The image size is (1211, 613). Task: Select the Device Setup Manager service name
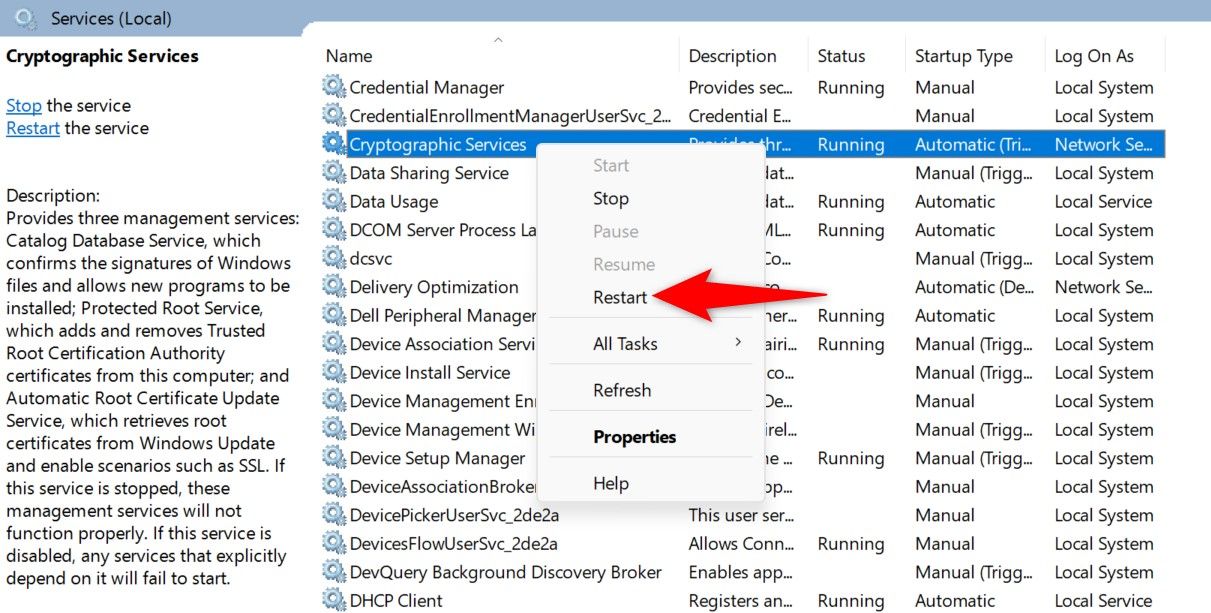438,458
